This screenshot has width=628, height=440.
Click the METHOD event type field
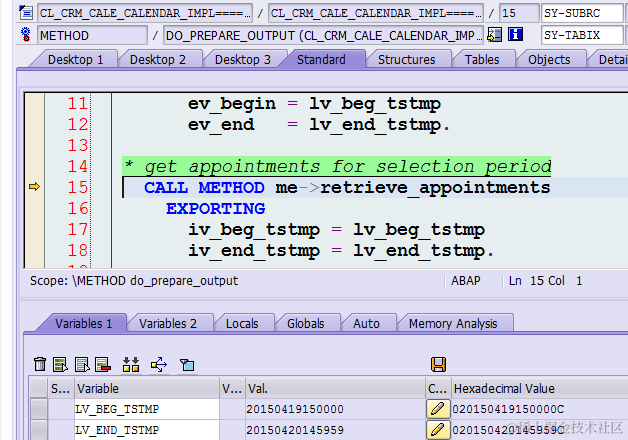pos(93,35)
